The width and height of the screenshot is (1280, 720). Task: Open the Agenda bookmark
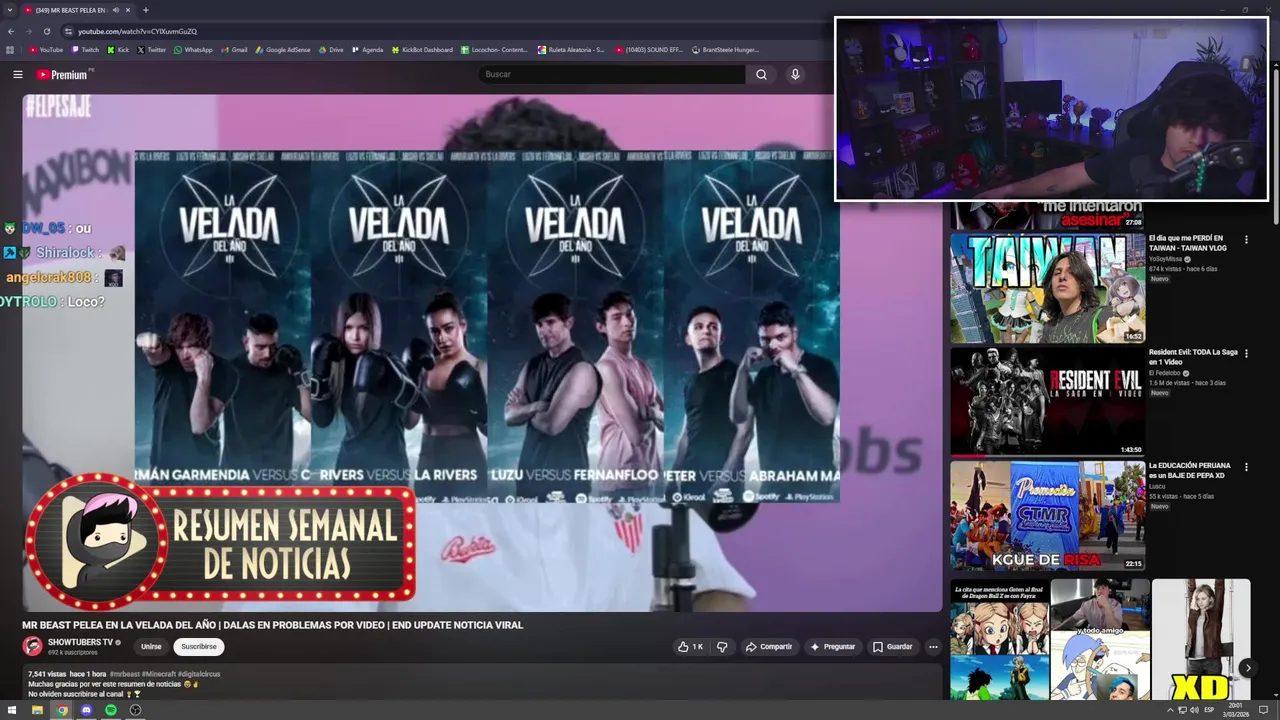(367, 49)
